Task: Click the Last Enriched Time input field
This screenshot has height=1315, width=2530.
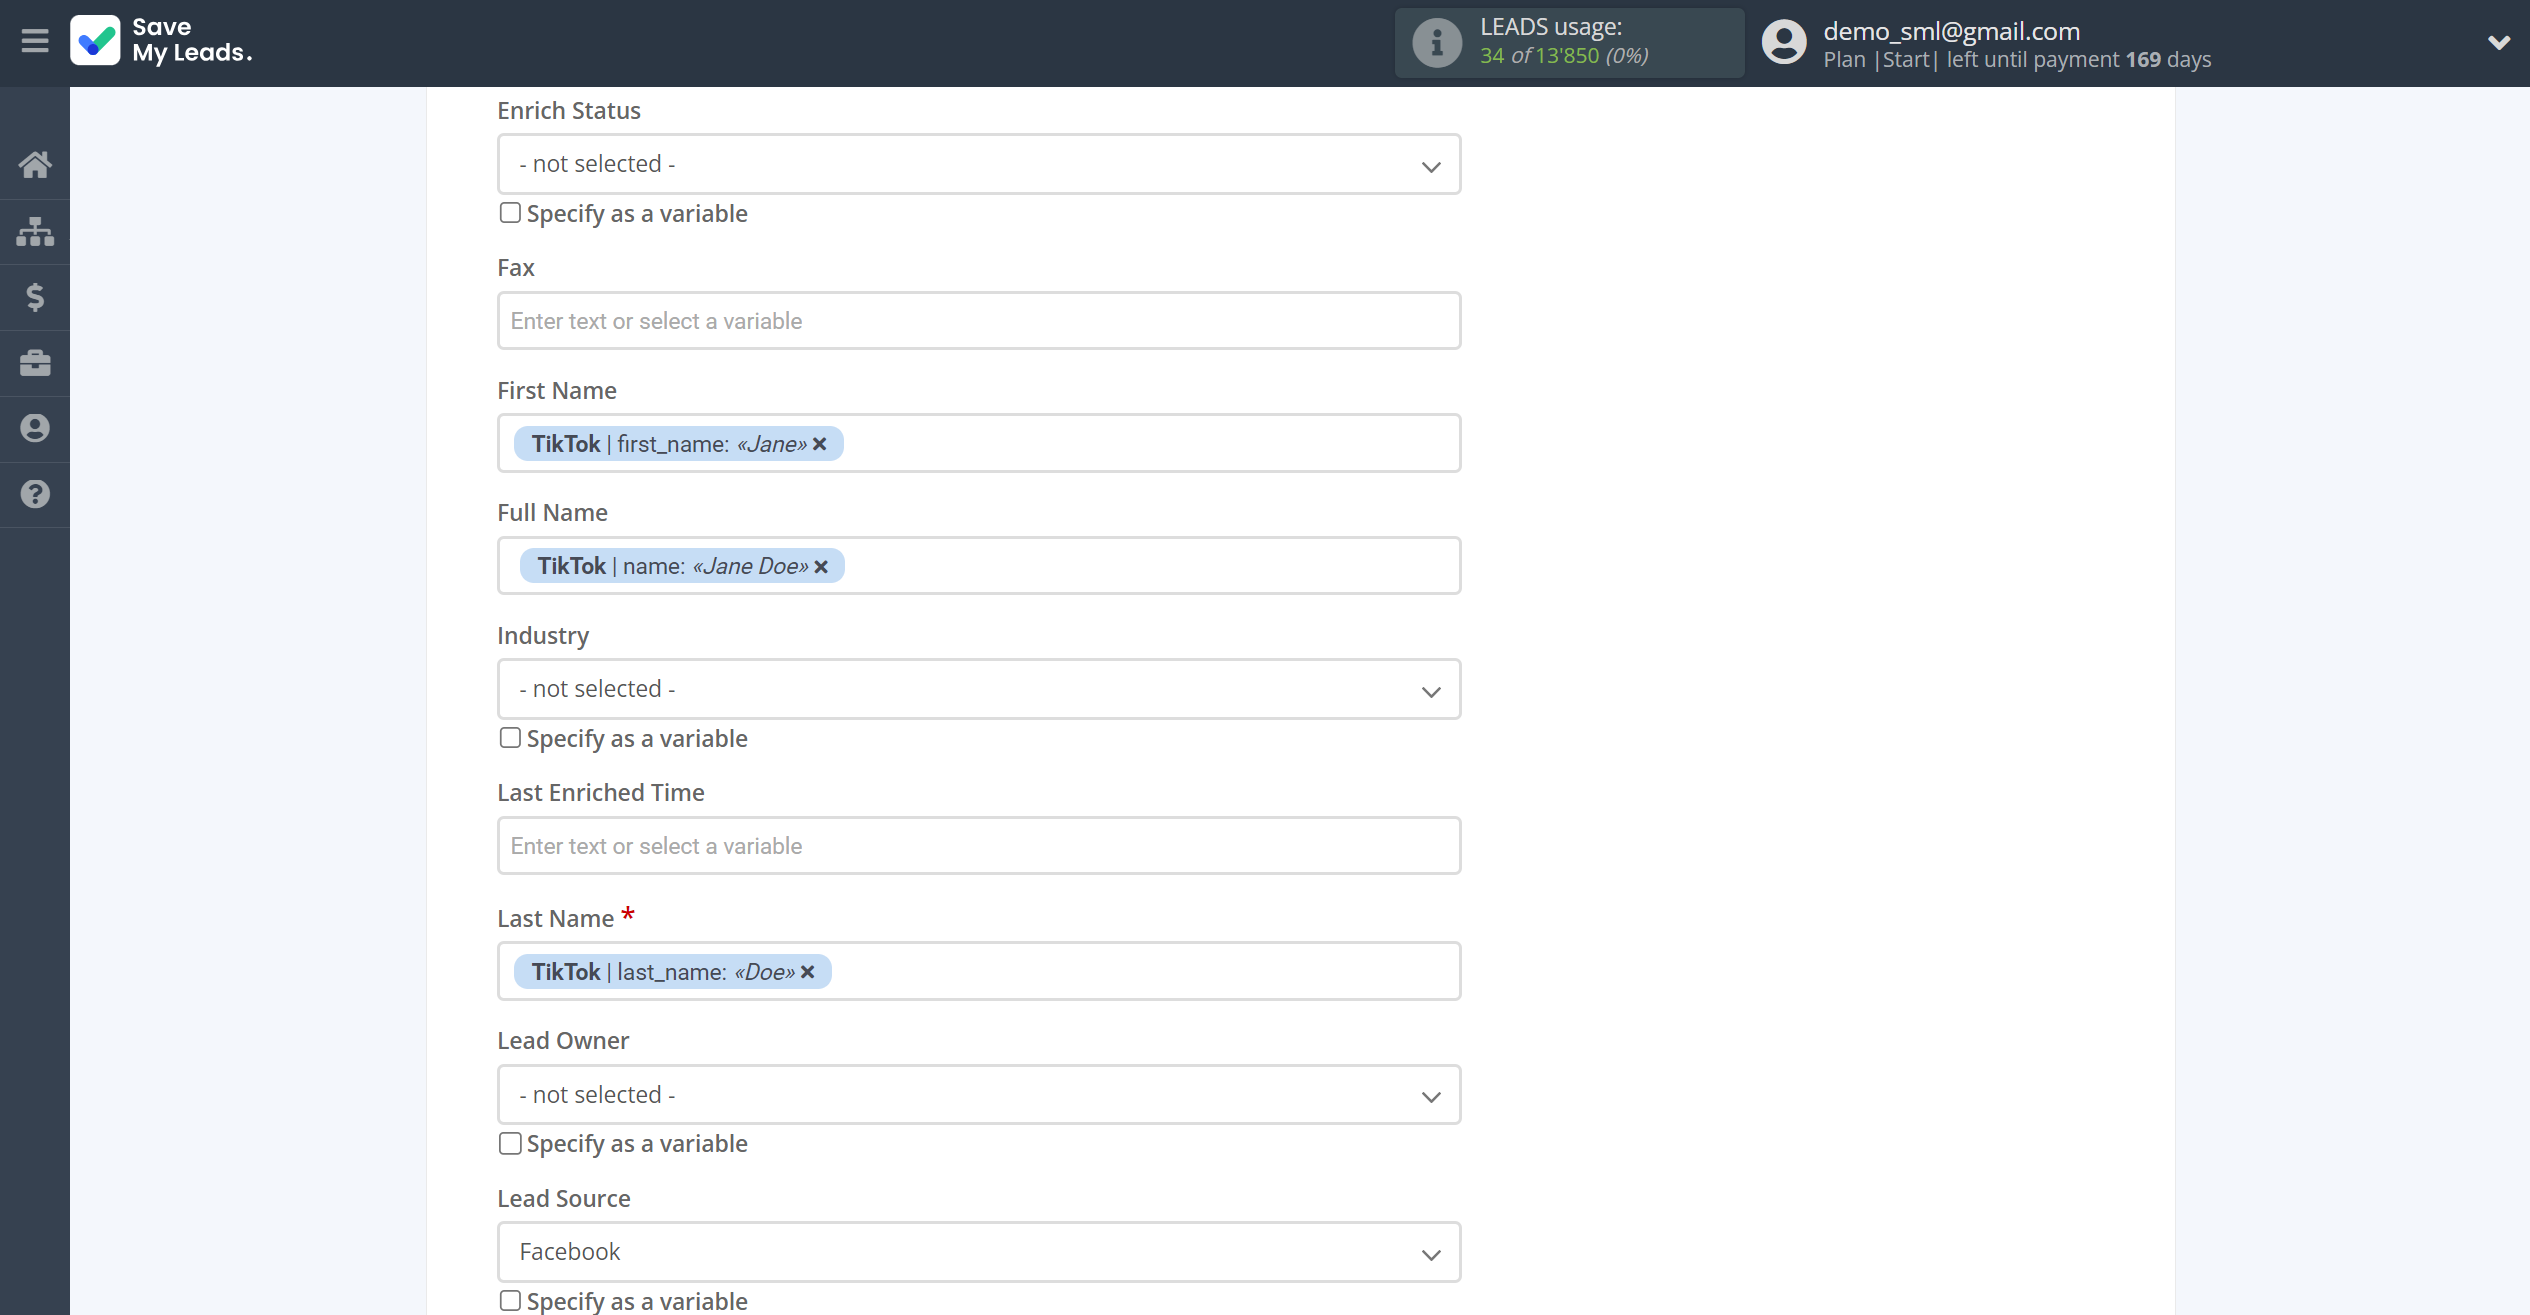Action: 979,845
